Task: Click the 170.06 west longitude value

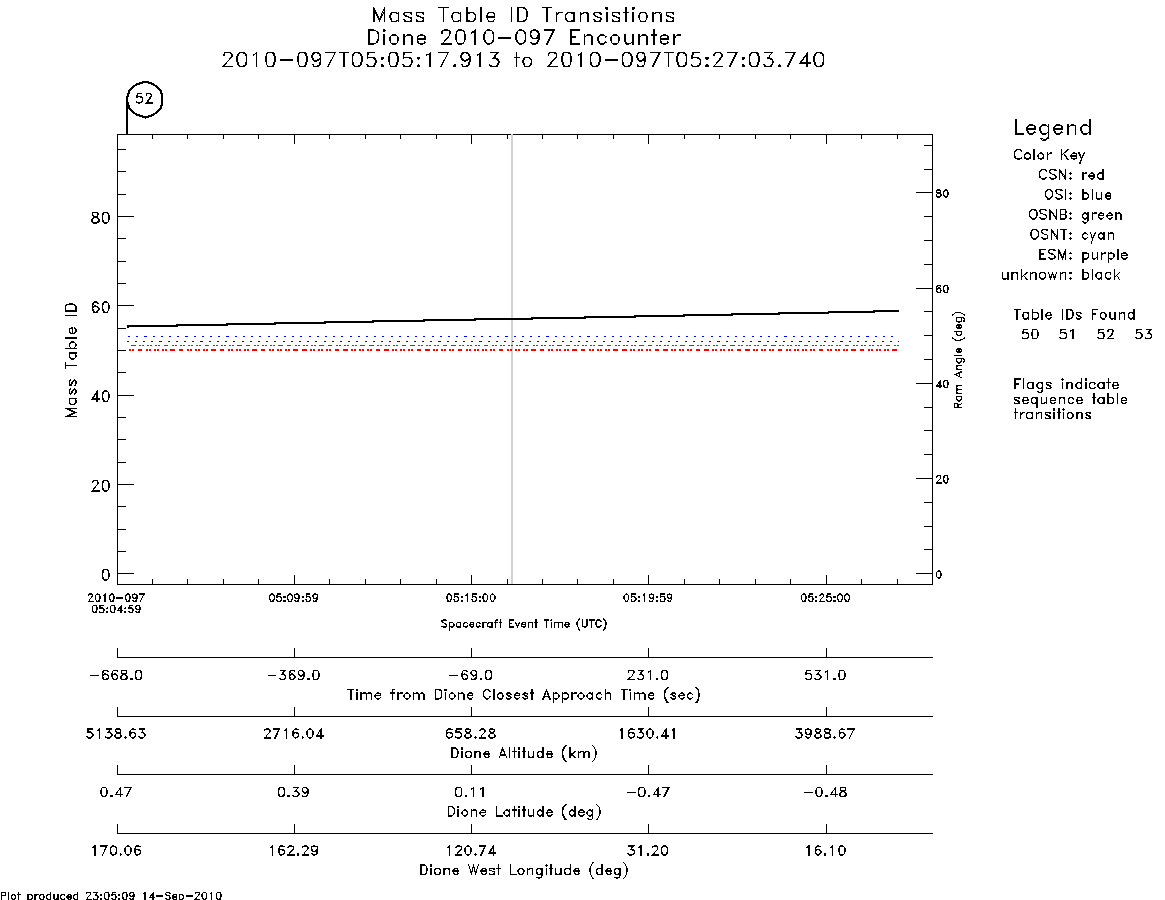Action: click(x=116, y=851)
